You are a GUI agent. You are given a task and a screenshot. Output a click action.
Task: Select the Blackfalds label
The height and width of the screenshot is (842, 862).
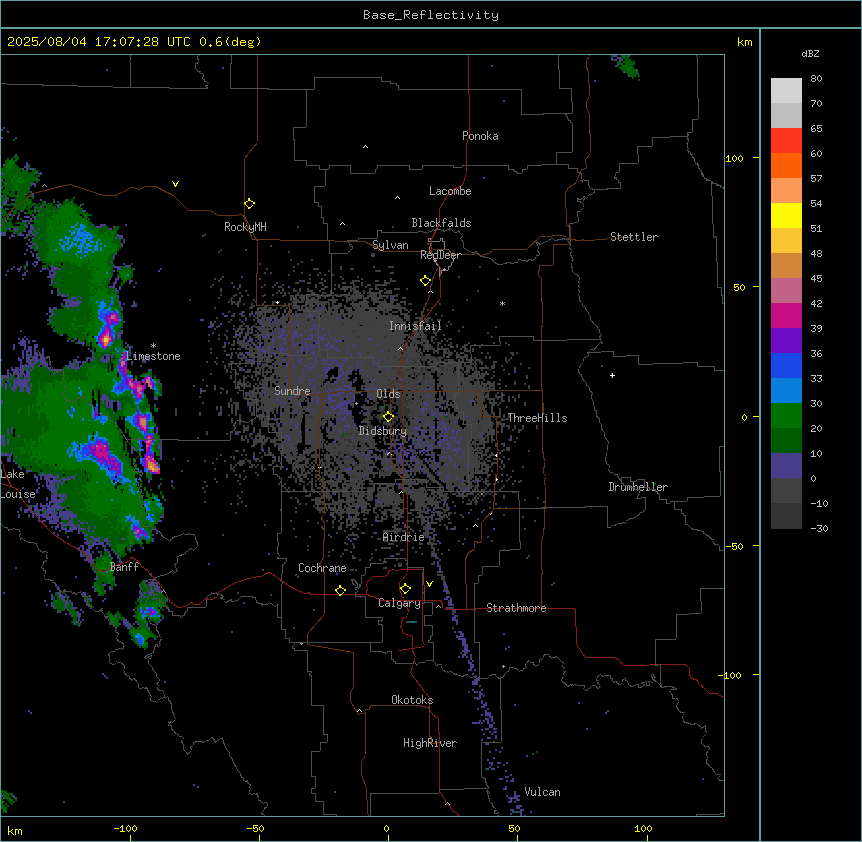coord(441,223)
